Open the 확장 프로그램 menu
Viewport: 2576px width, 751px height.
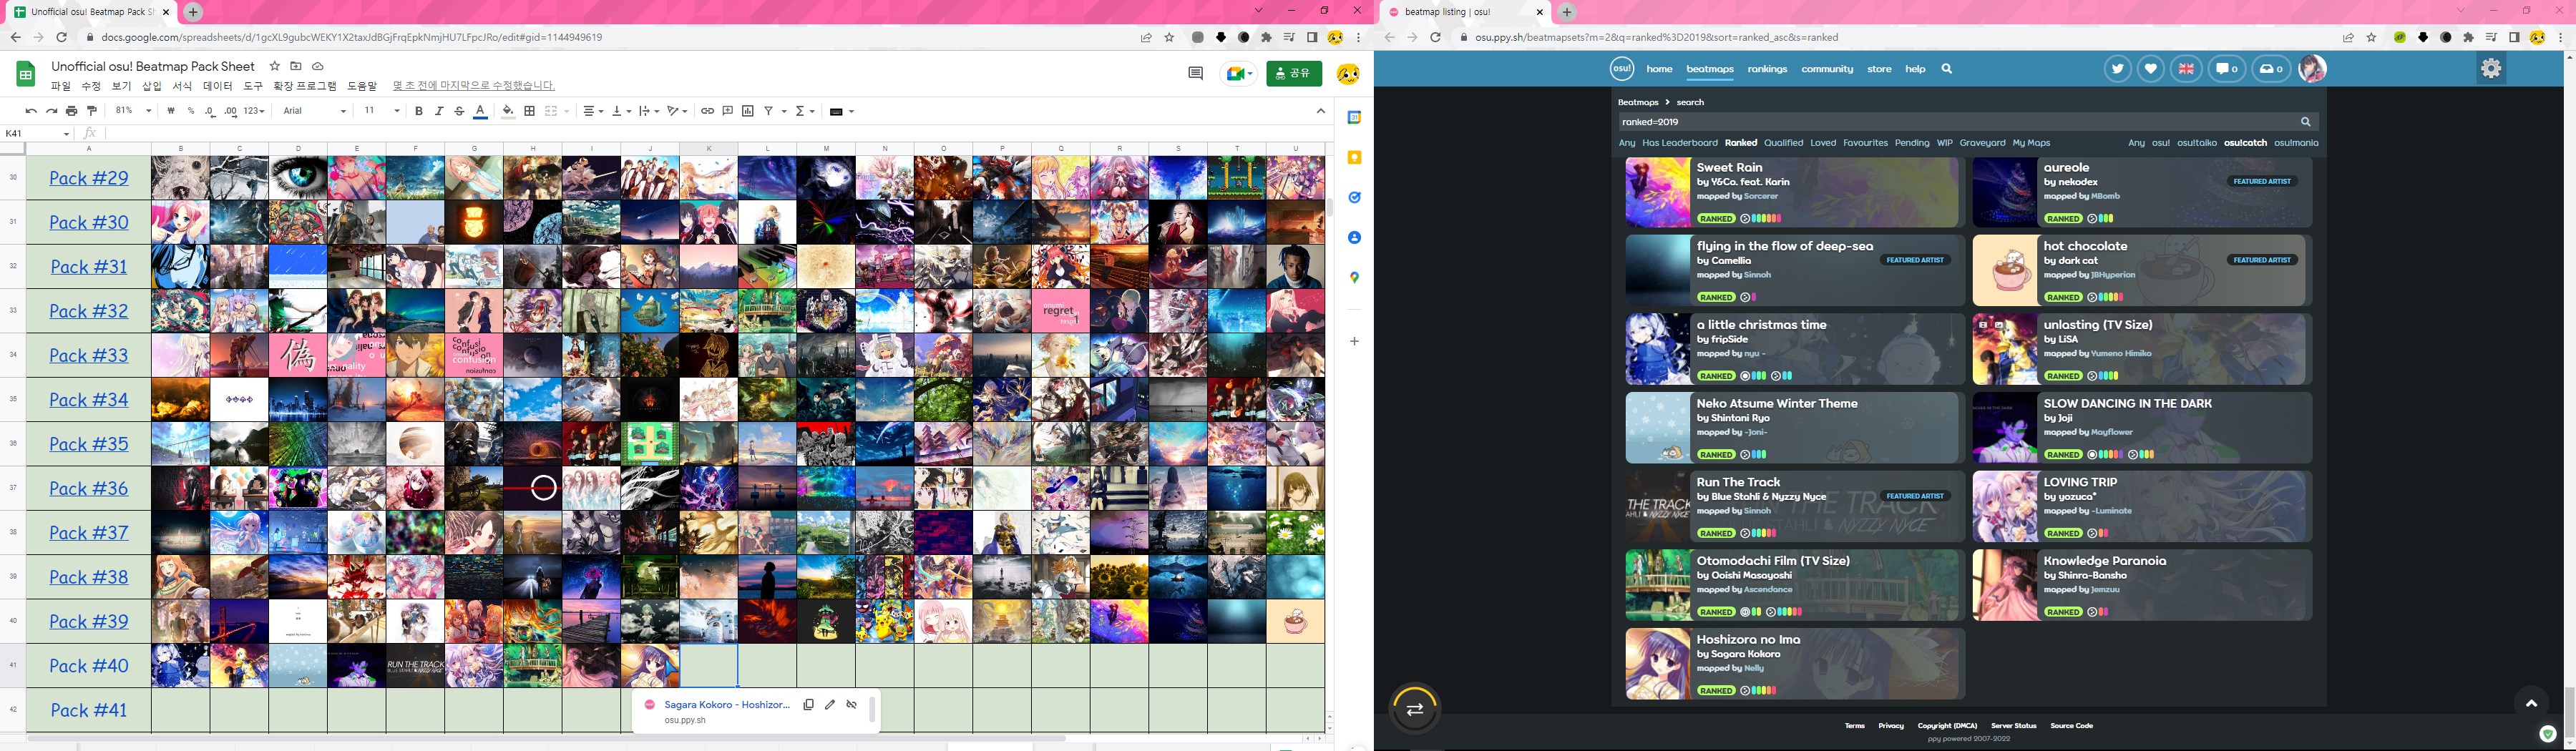[x=305, y=86]
